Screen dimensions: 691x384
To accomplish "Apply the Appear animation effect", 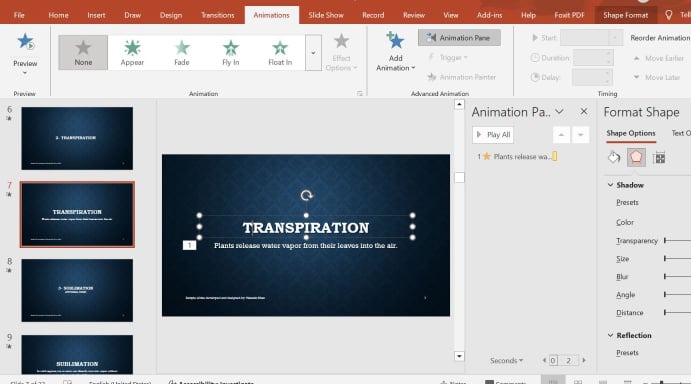I will [132, 52].
